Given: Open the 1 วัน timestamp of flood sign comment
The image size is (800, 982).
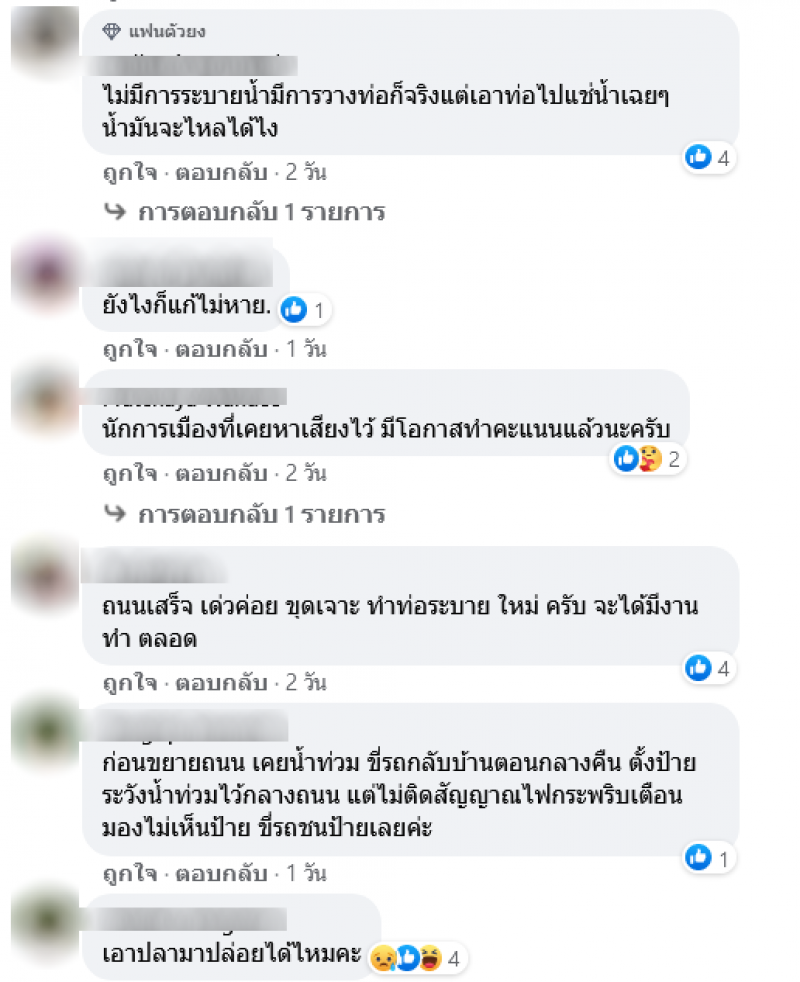Looking at the screenshot, I should point(306,873).
